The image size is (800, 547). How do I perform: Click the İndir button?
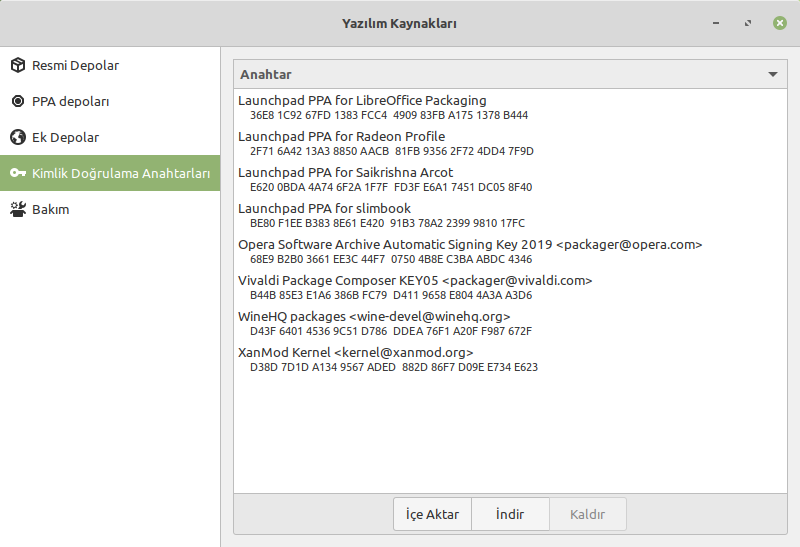(510, 514)
